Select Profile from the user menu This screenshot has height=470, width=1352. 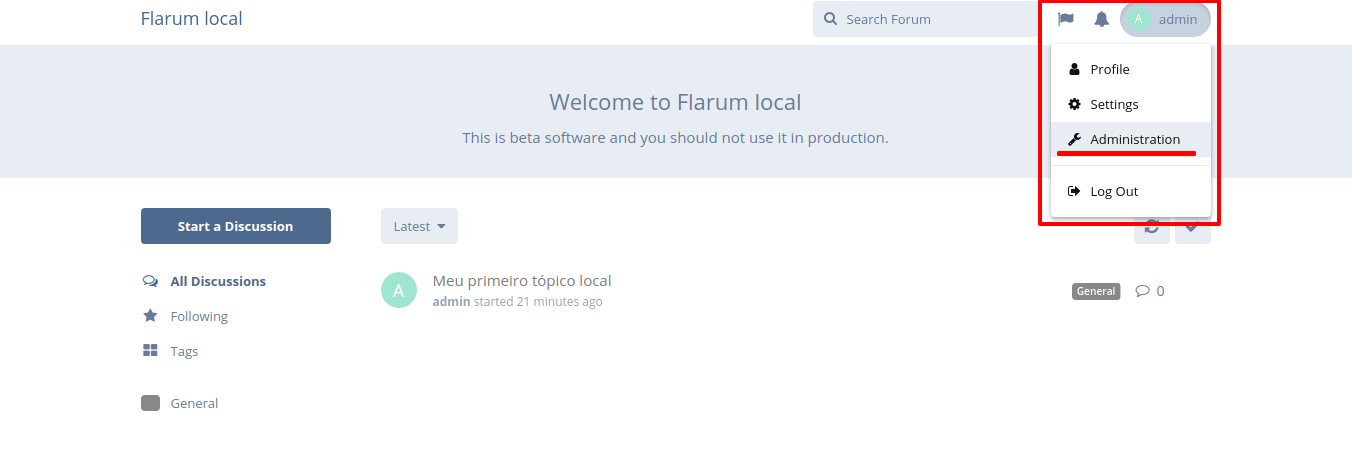click(1131, 69)
